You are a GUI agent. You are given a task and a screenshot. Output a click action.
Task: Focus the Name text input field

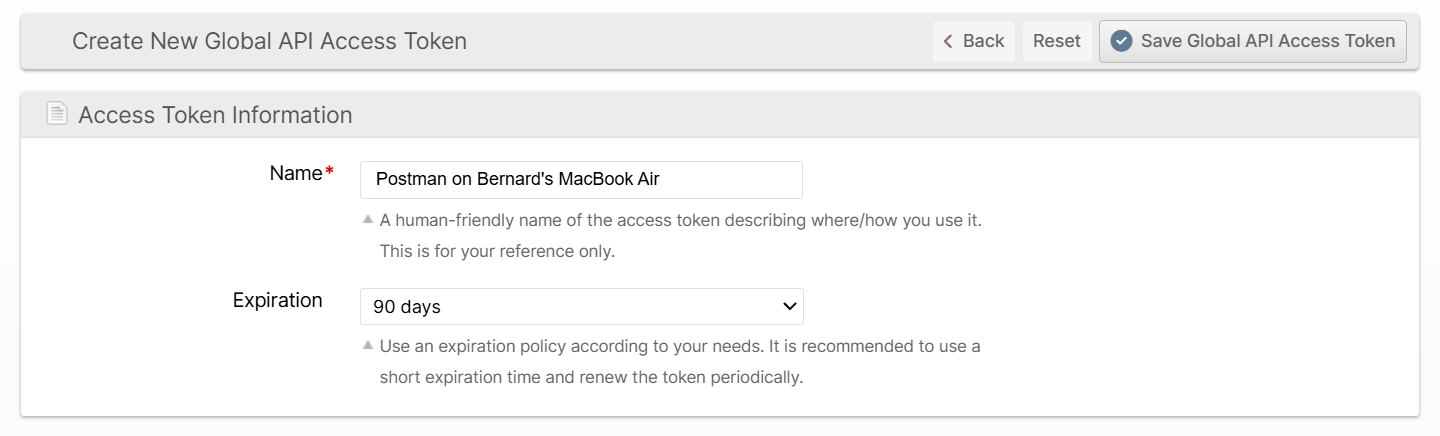(581, 180)
